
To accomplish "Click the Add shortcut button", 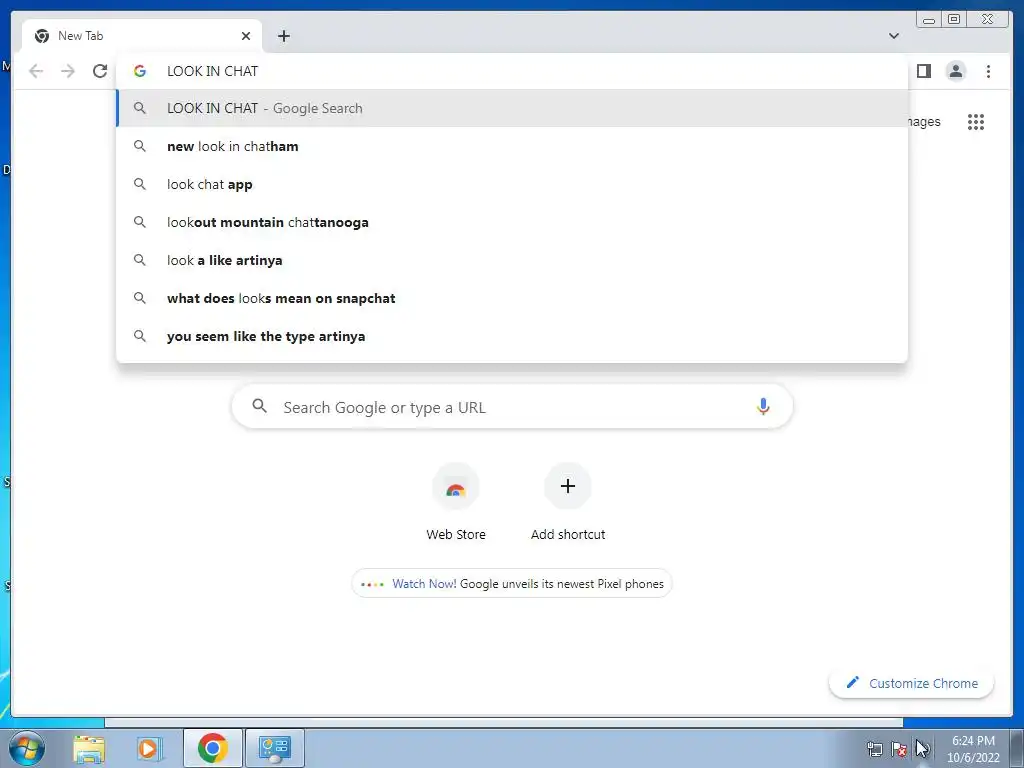I will (x=568, y=503).
